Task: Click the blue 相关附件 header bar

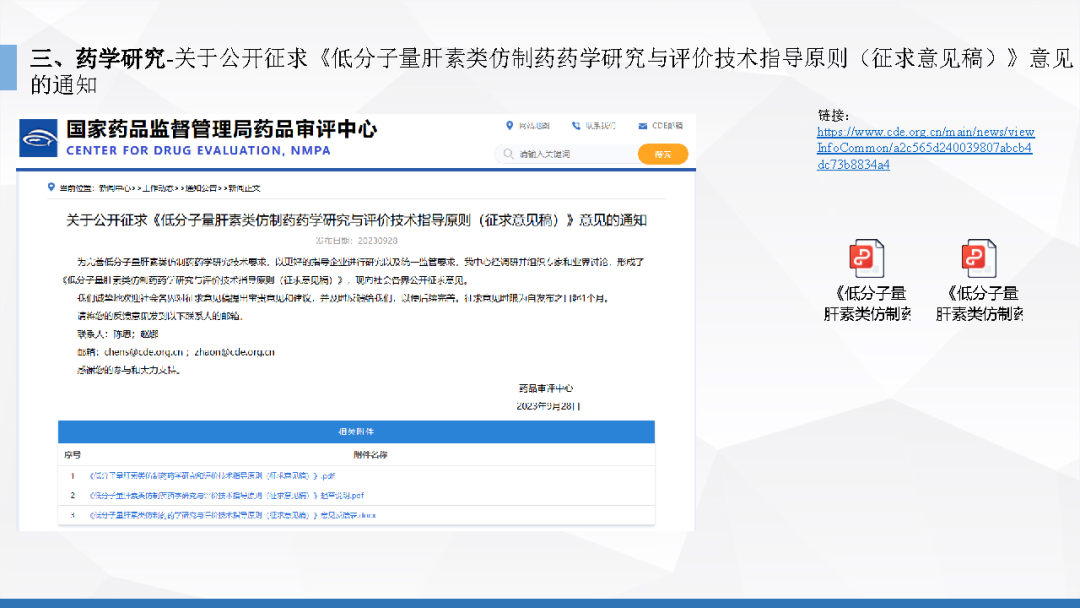Action: click(356, 432)
